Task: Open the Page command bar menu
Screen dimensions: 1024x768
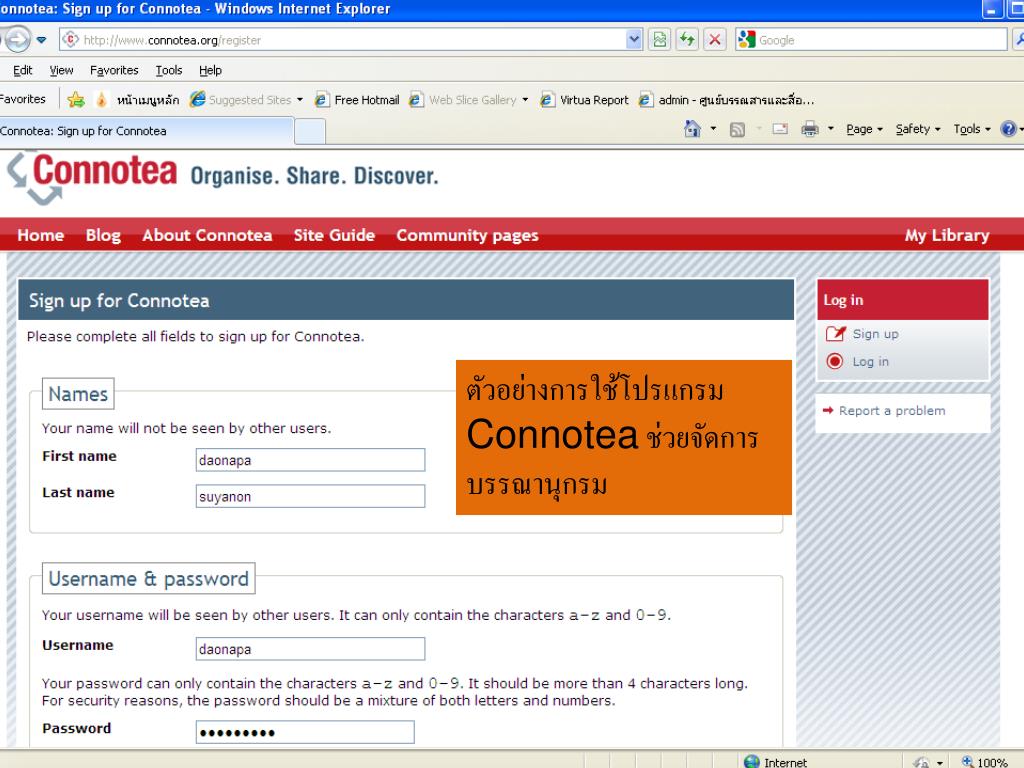Action: click(864, 129)
